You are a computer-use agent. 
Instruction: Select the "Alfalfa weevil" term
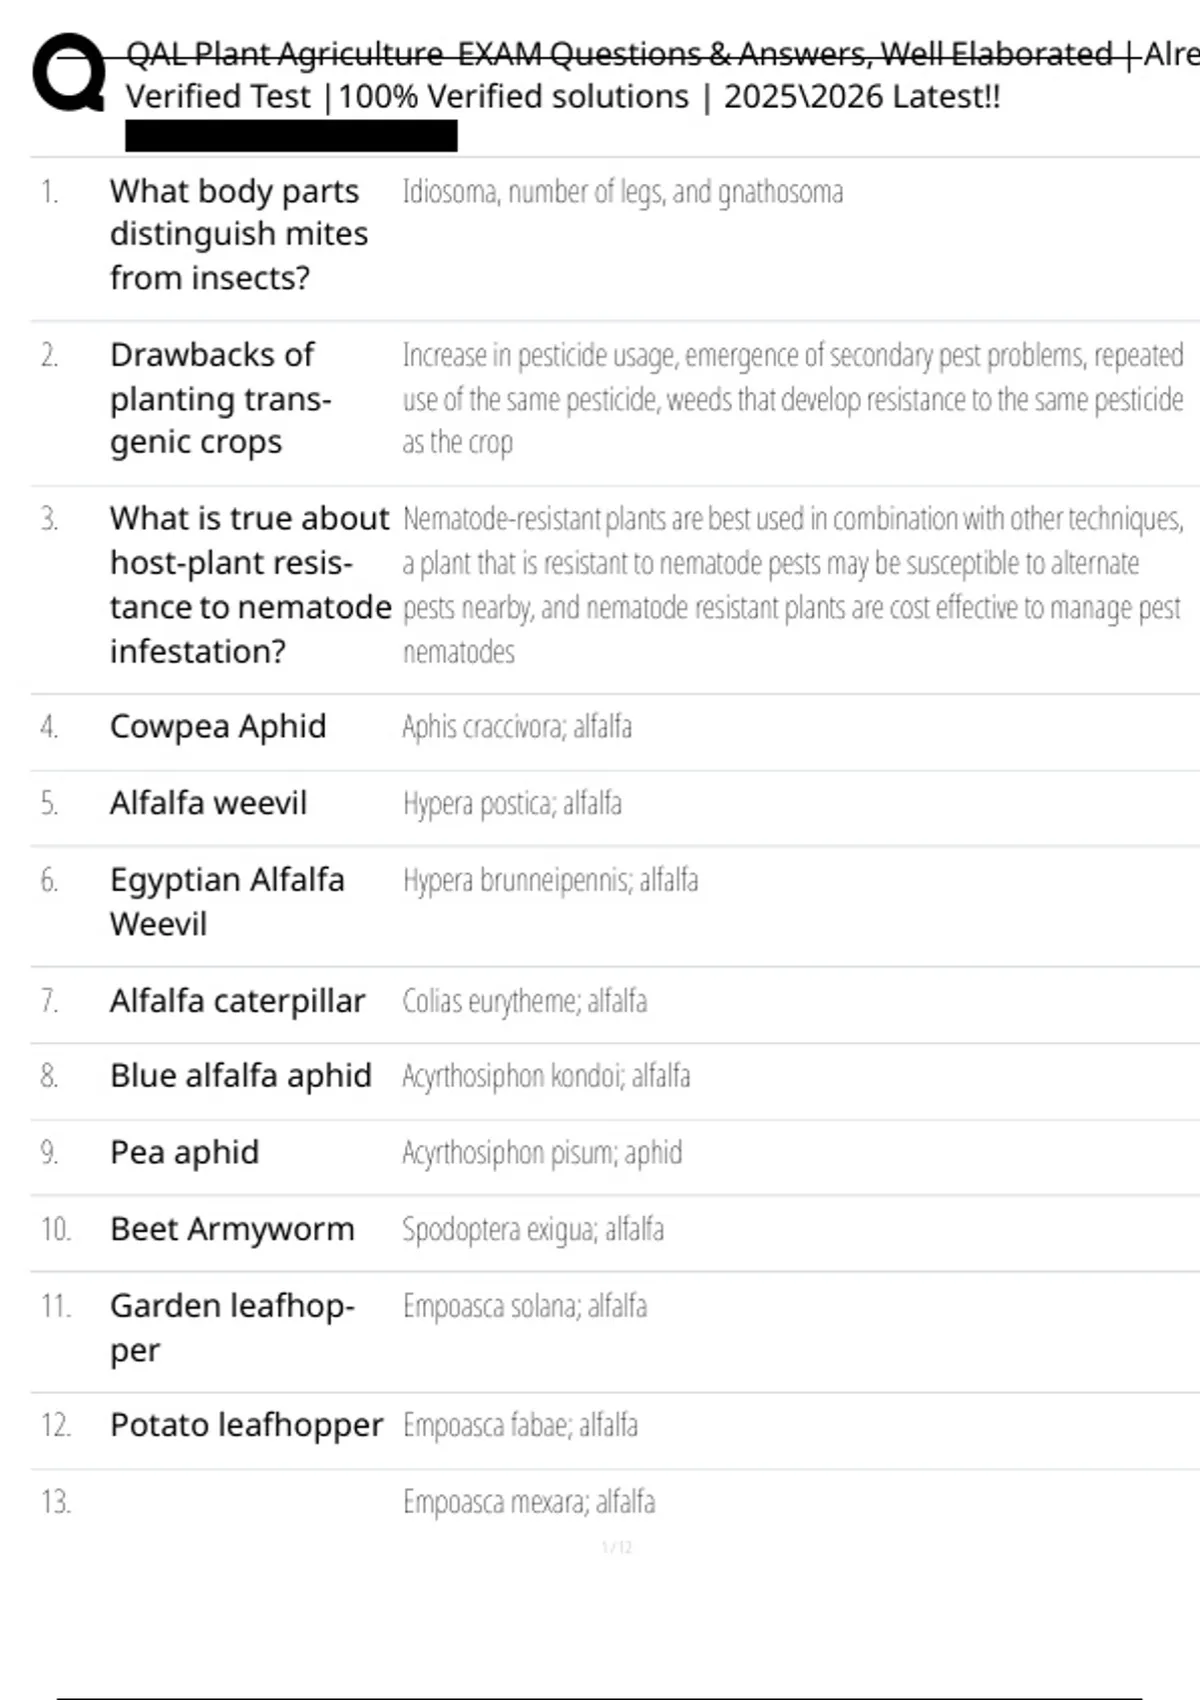pyautogui.click(x=208, y=803)
